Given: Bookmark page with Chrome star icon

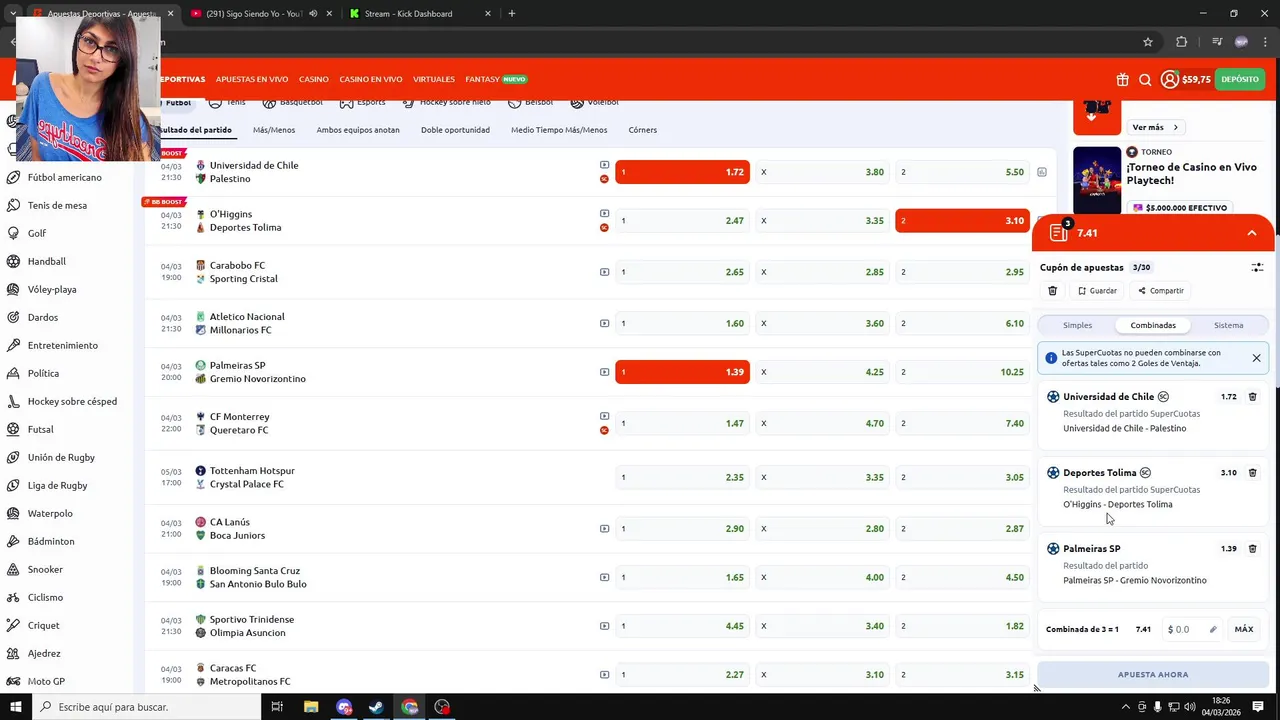Looking at the screenshot, I should [1148, 42].
